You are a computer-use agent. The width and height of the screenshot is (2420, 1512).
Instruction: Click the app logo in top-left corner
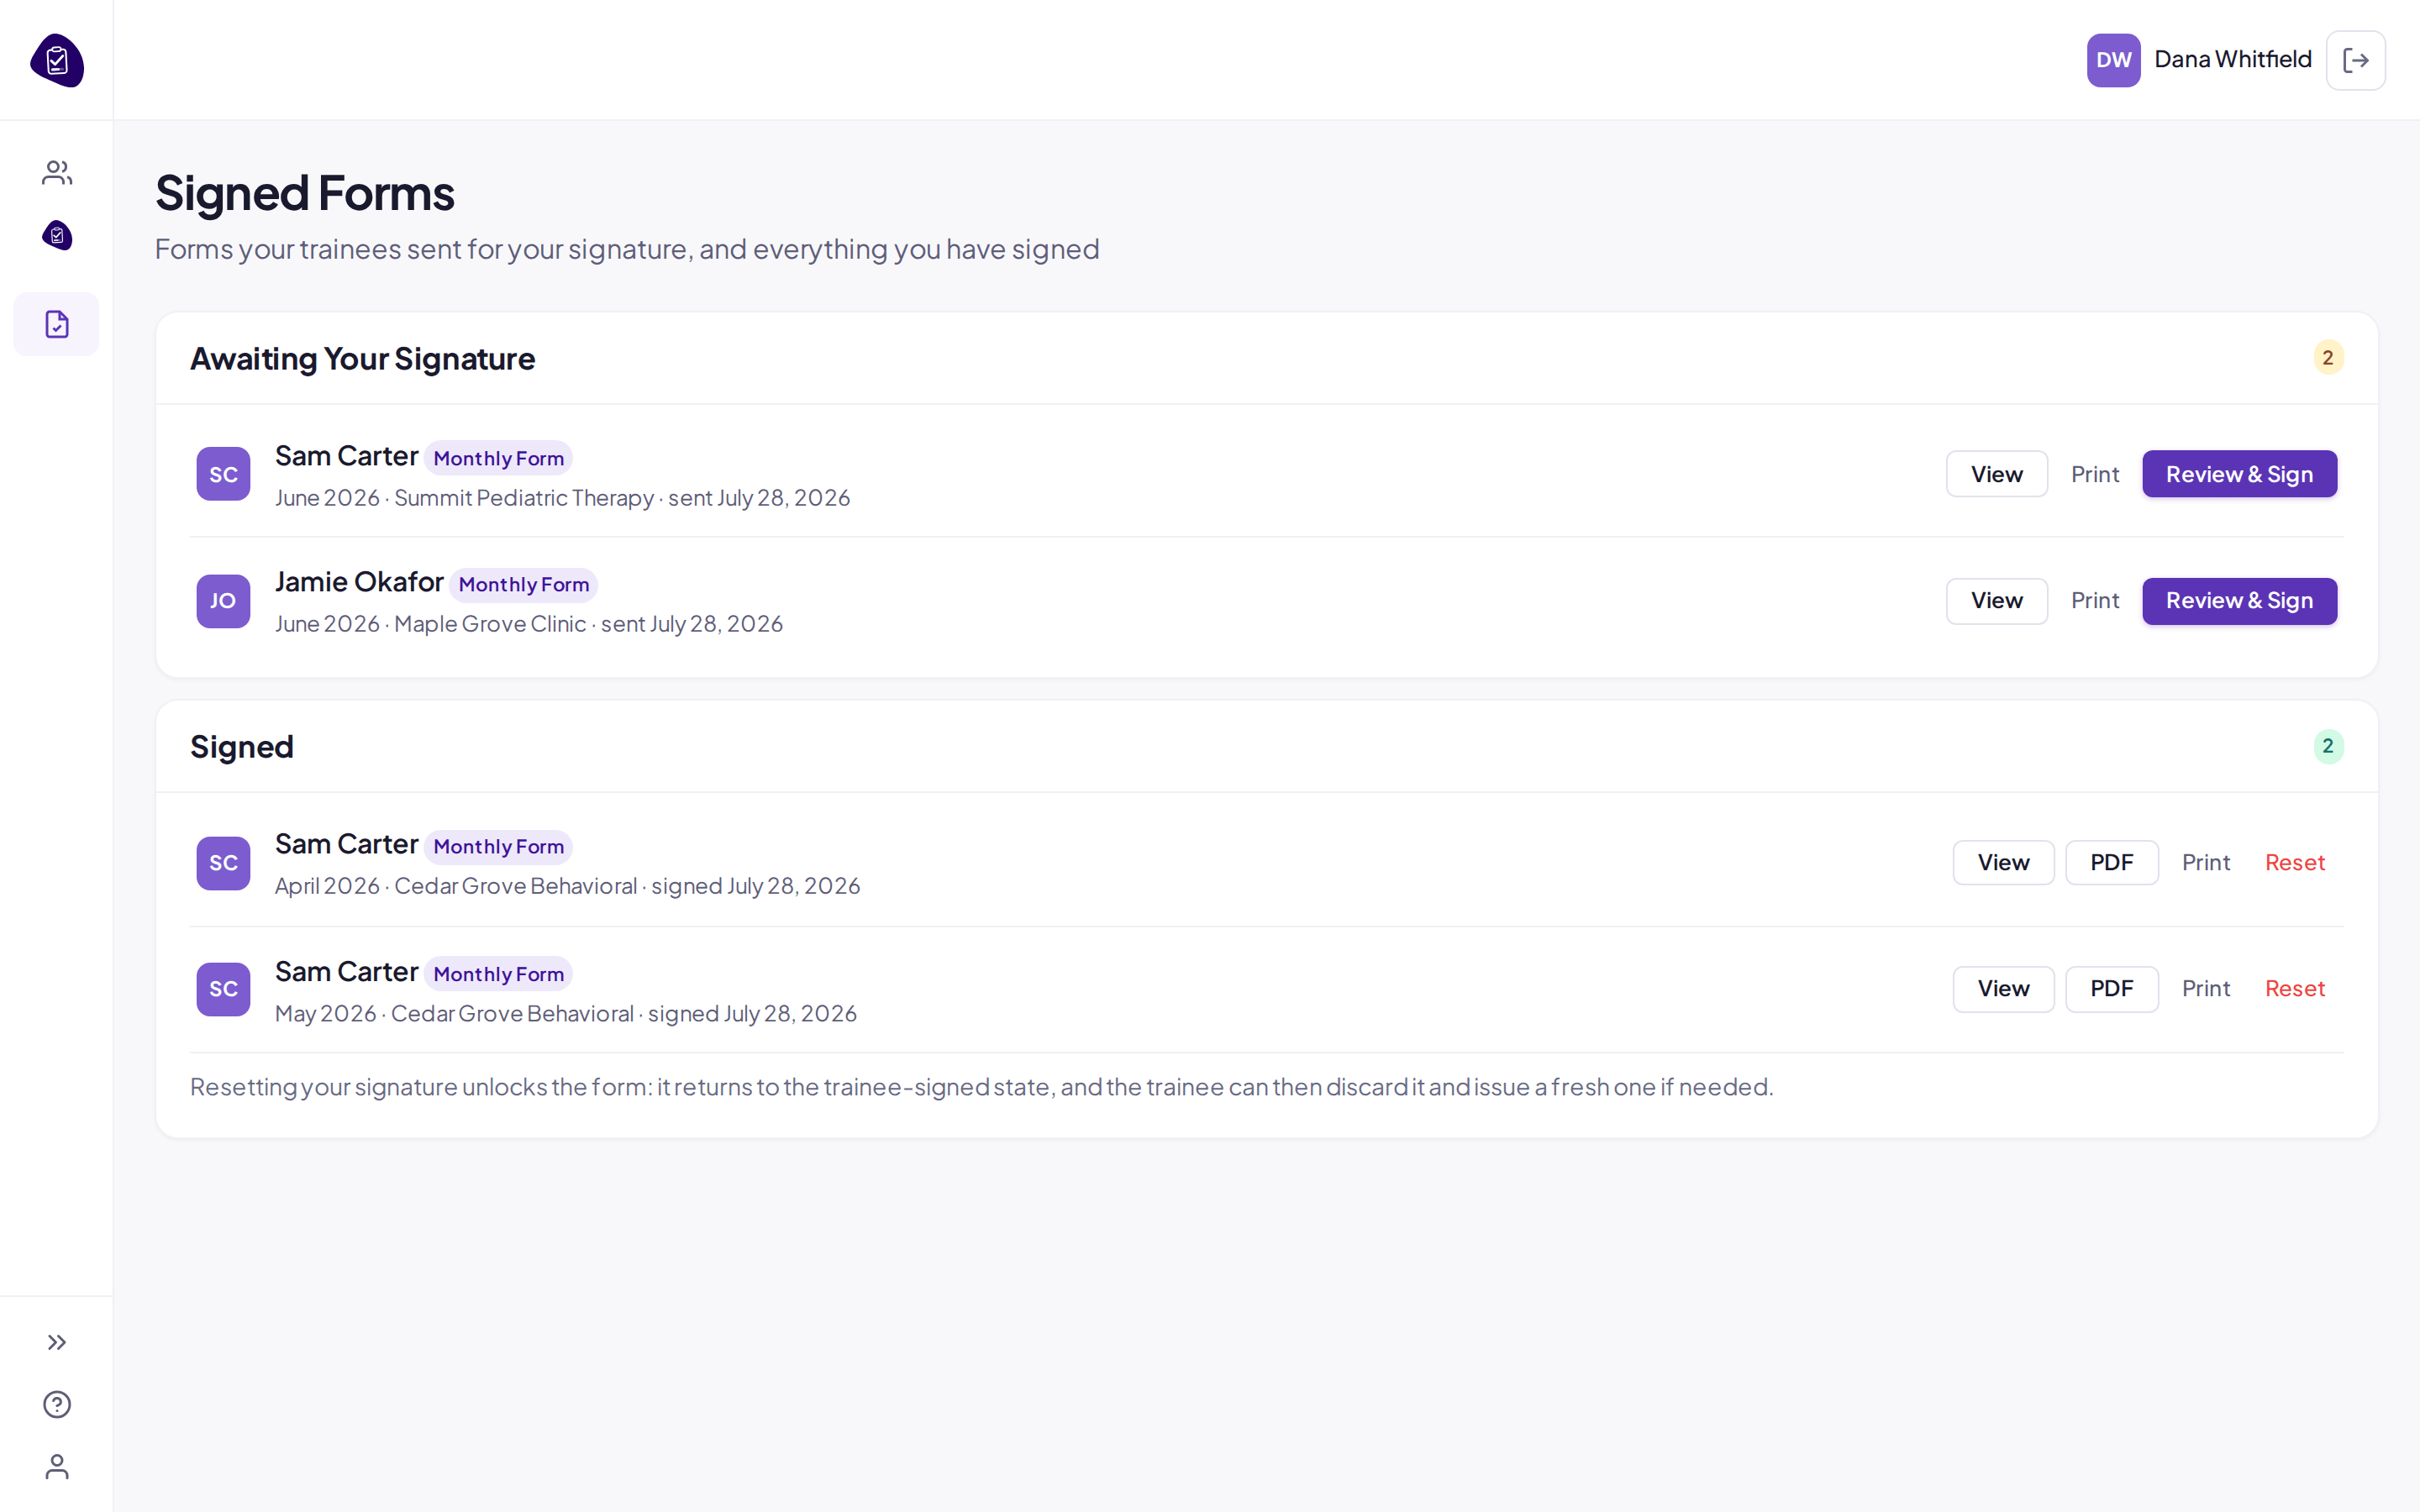coord(57,60)
